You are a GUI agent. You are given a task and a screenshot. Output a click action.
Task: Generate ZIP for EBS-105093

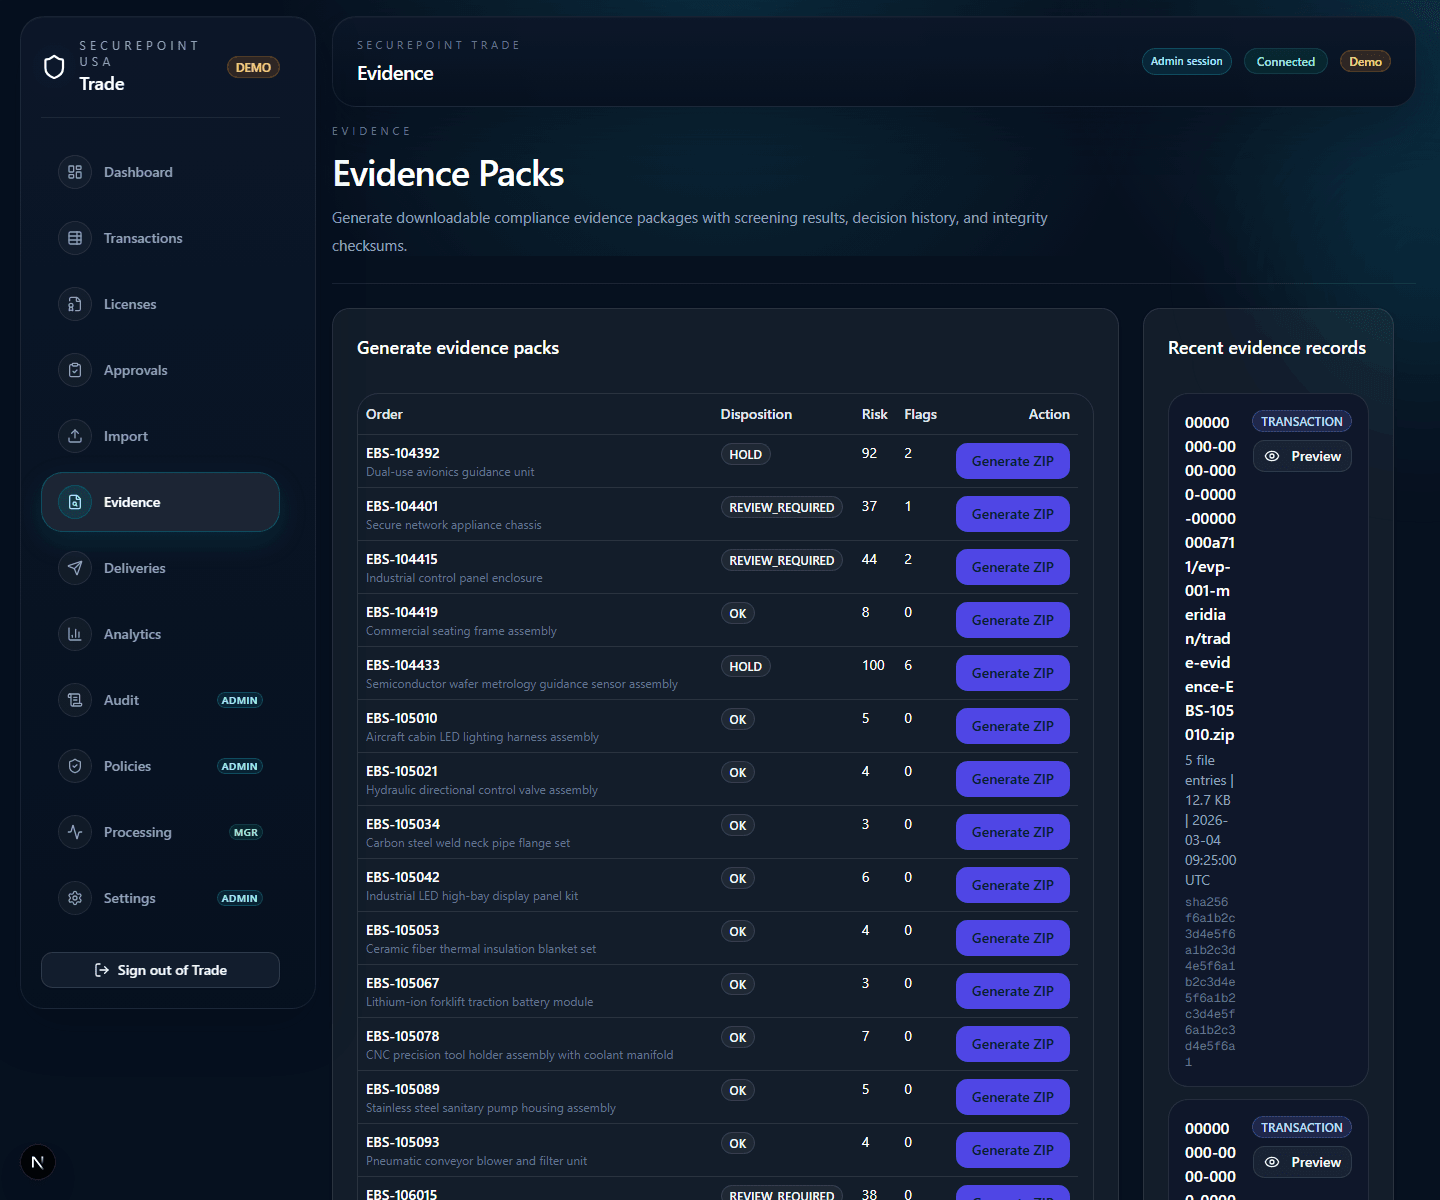[1013, 1150]
